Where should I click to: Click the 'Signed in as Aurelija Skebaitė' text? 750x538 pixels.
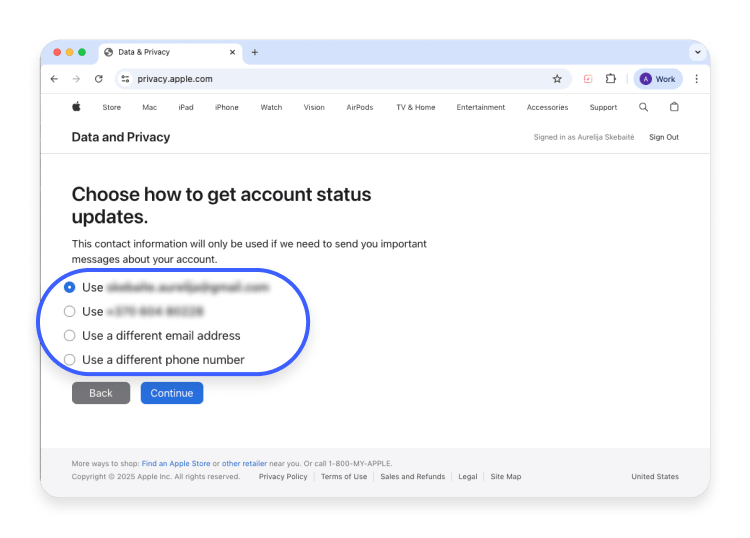[x=584, y=137]
